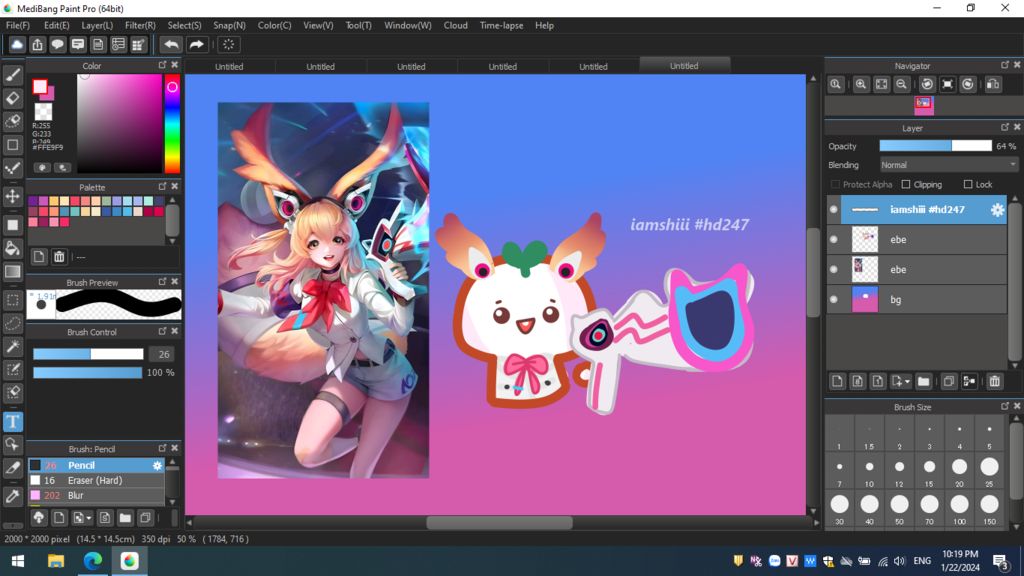This screenshot has height=576, width=1024.
Task: Open the Layer(L) menu
Action: 97,25
